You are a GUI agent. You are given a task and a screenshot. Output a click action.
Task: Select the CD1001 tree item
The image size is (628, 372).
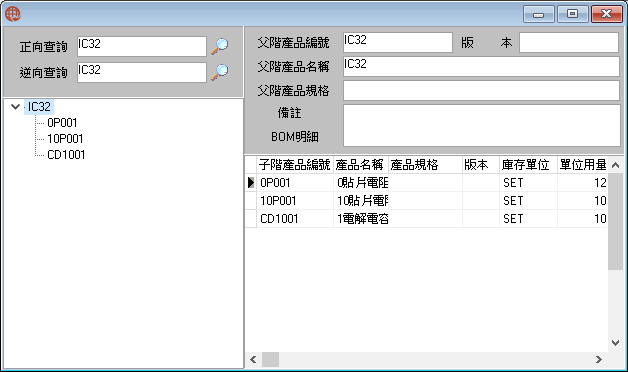click(66, 155)
